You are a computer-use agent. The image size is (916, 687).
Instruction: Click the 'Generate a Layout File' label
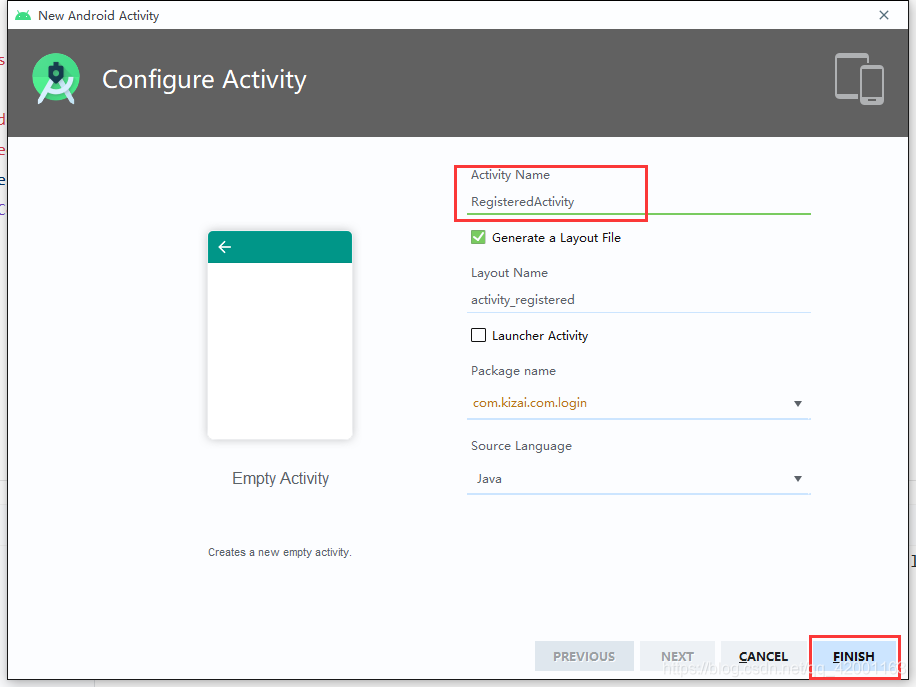coord(556,238)
